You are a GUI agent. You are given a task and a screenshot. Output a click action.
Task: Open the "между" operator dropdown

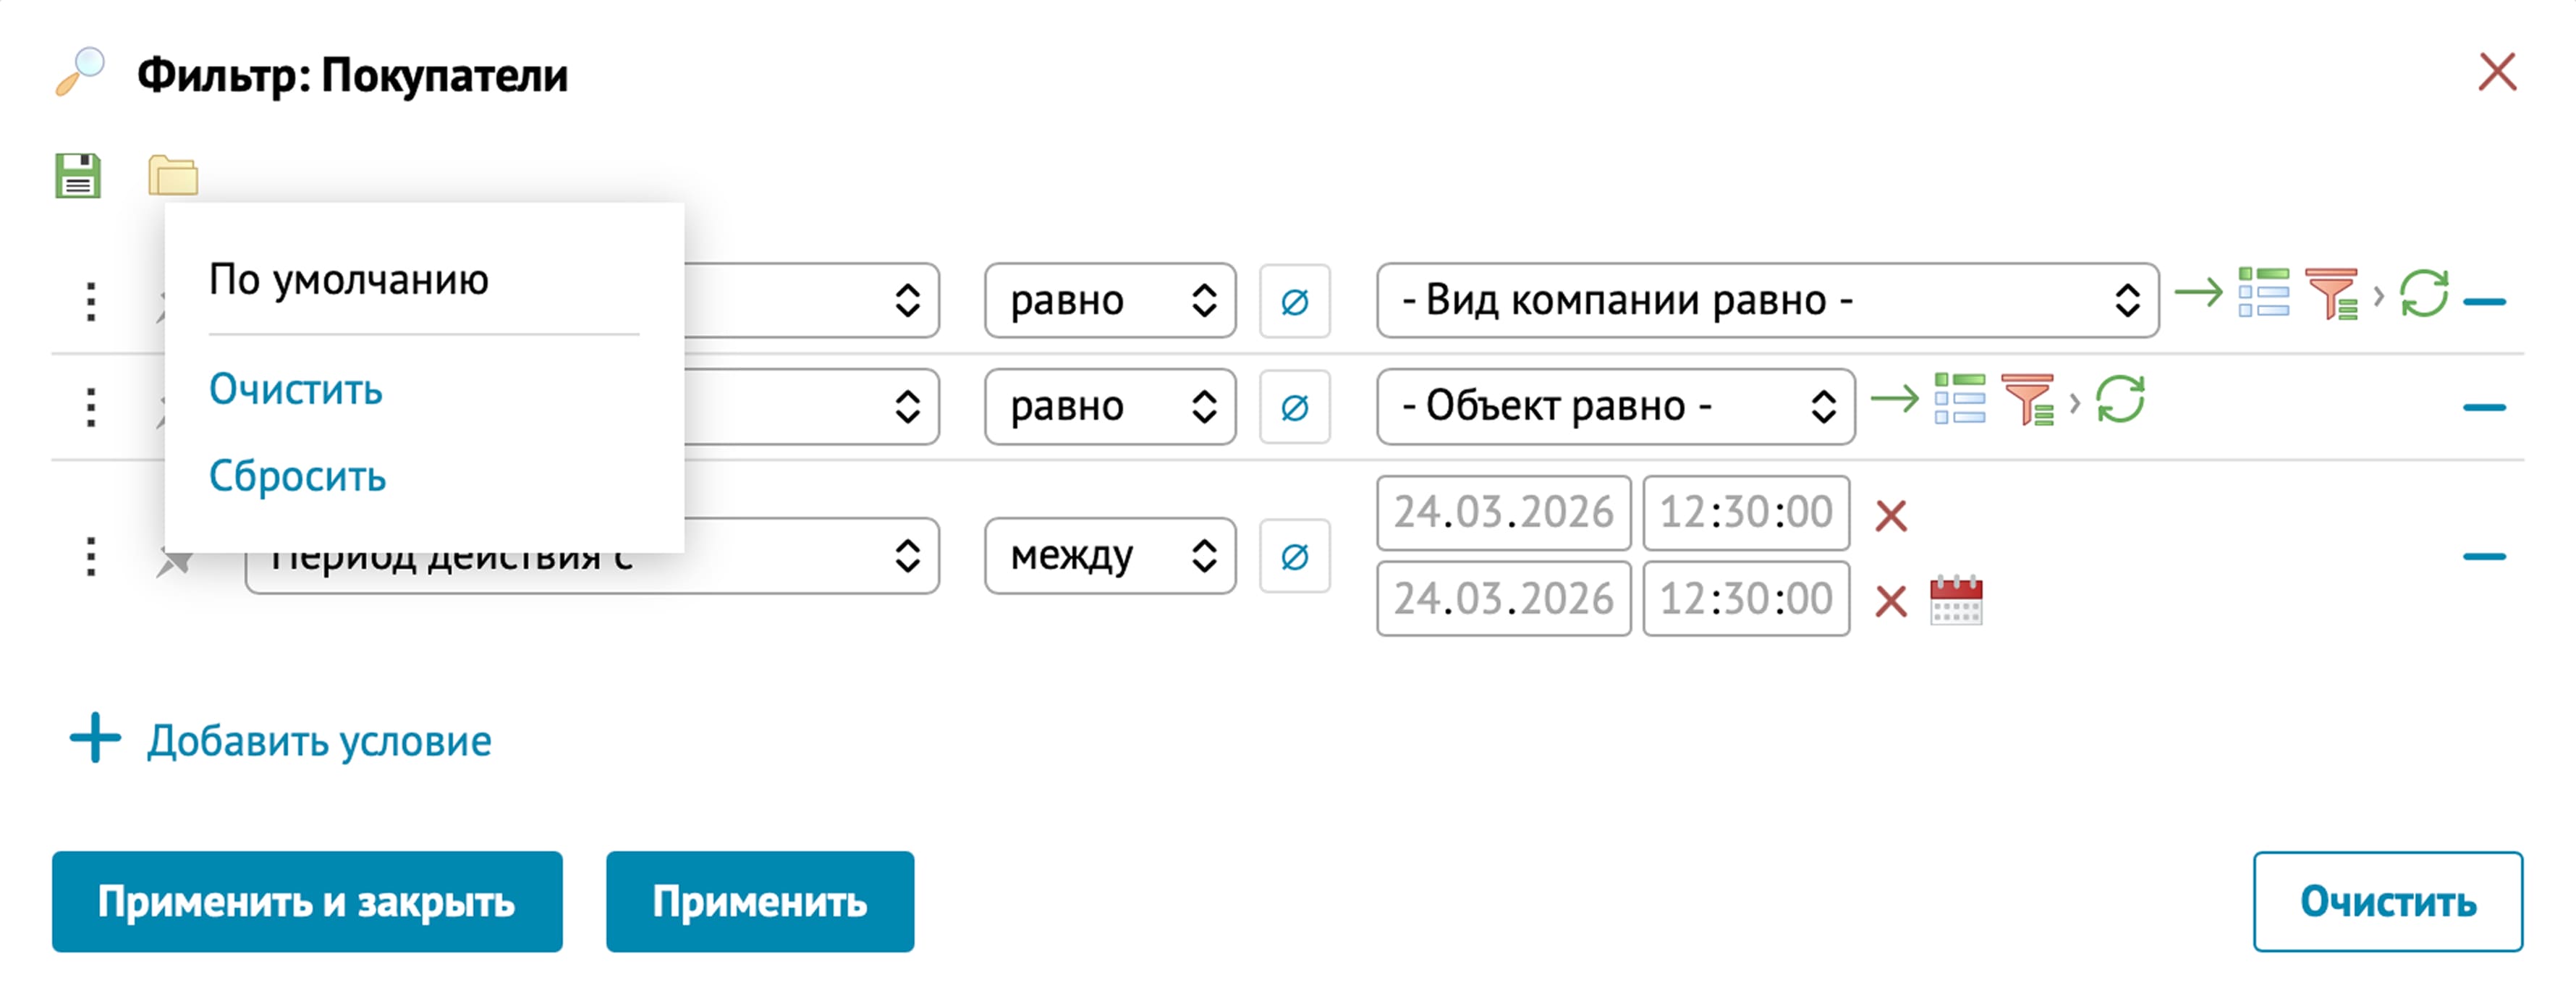pyautogui.click(x=1109, y=556)
